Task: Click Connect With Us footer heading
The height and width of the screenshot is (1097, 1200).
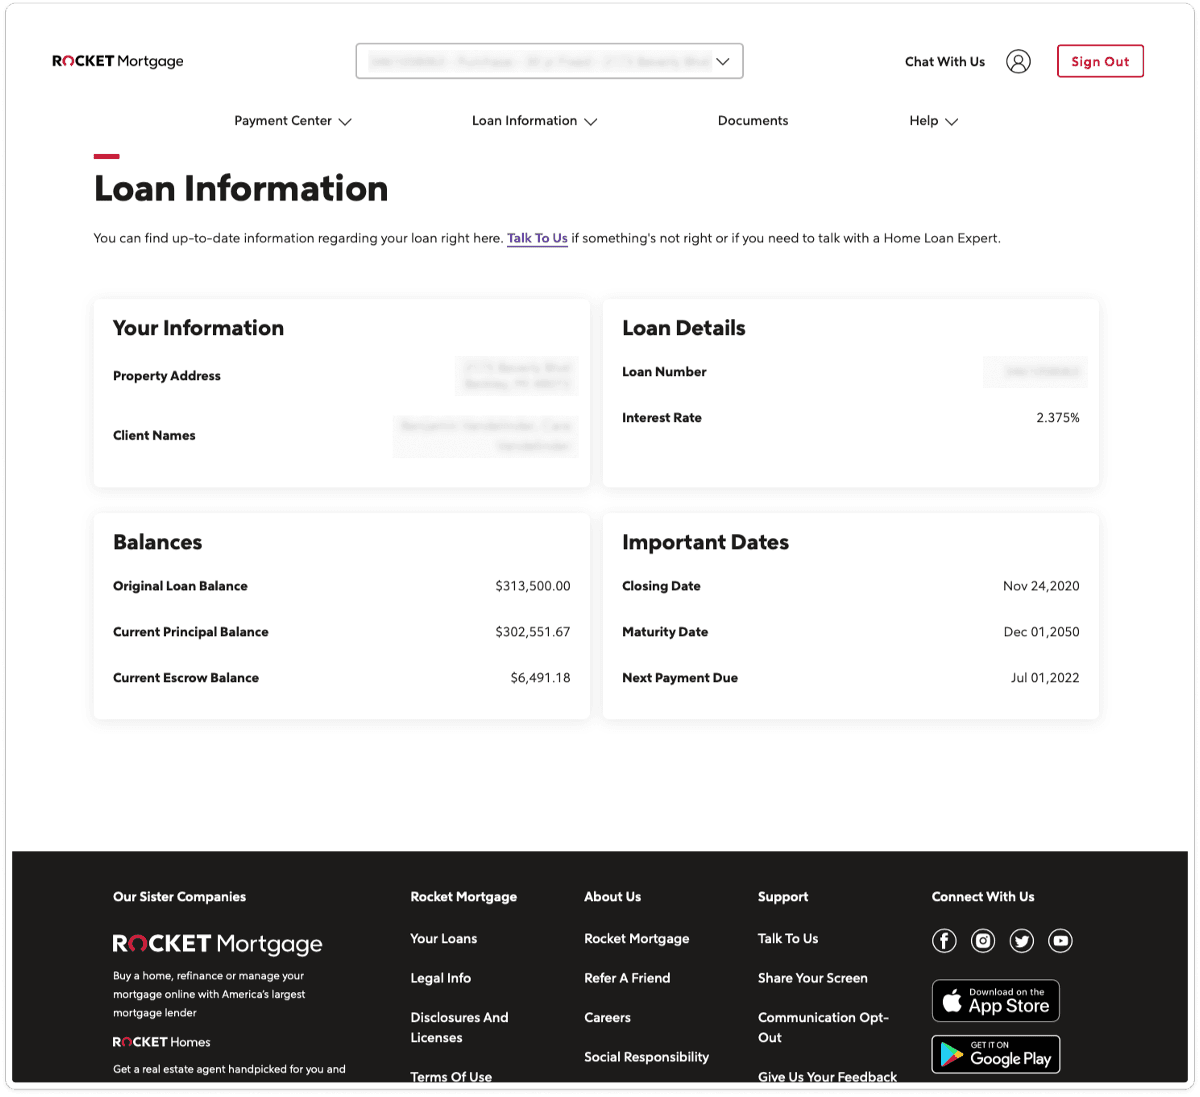Action: pos(983,897)
